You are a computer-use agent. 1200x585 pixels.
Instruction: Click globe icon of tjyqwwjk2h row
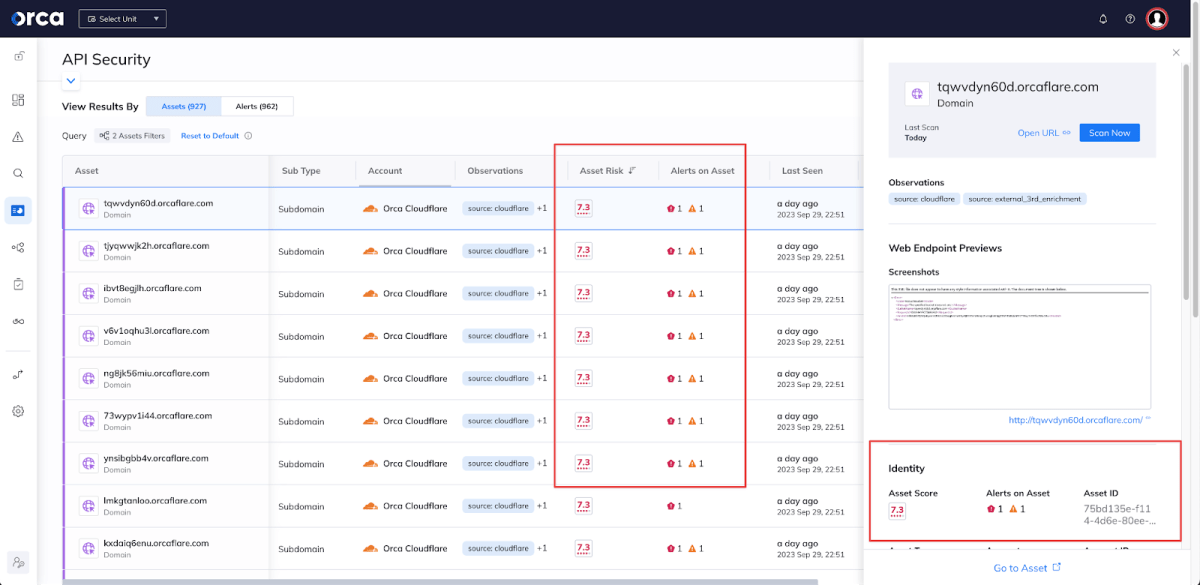click(88, 251)
